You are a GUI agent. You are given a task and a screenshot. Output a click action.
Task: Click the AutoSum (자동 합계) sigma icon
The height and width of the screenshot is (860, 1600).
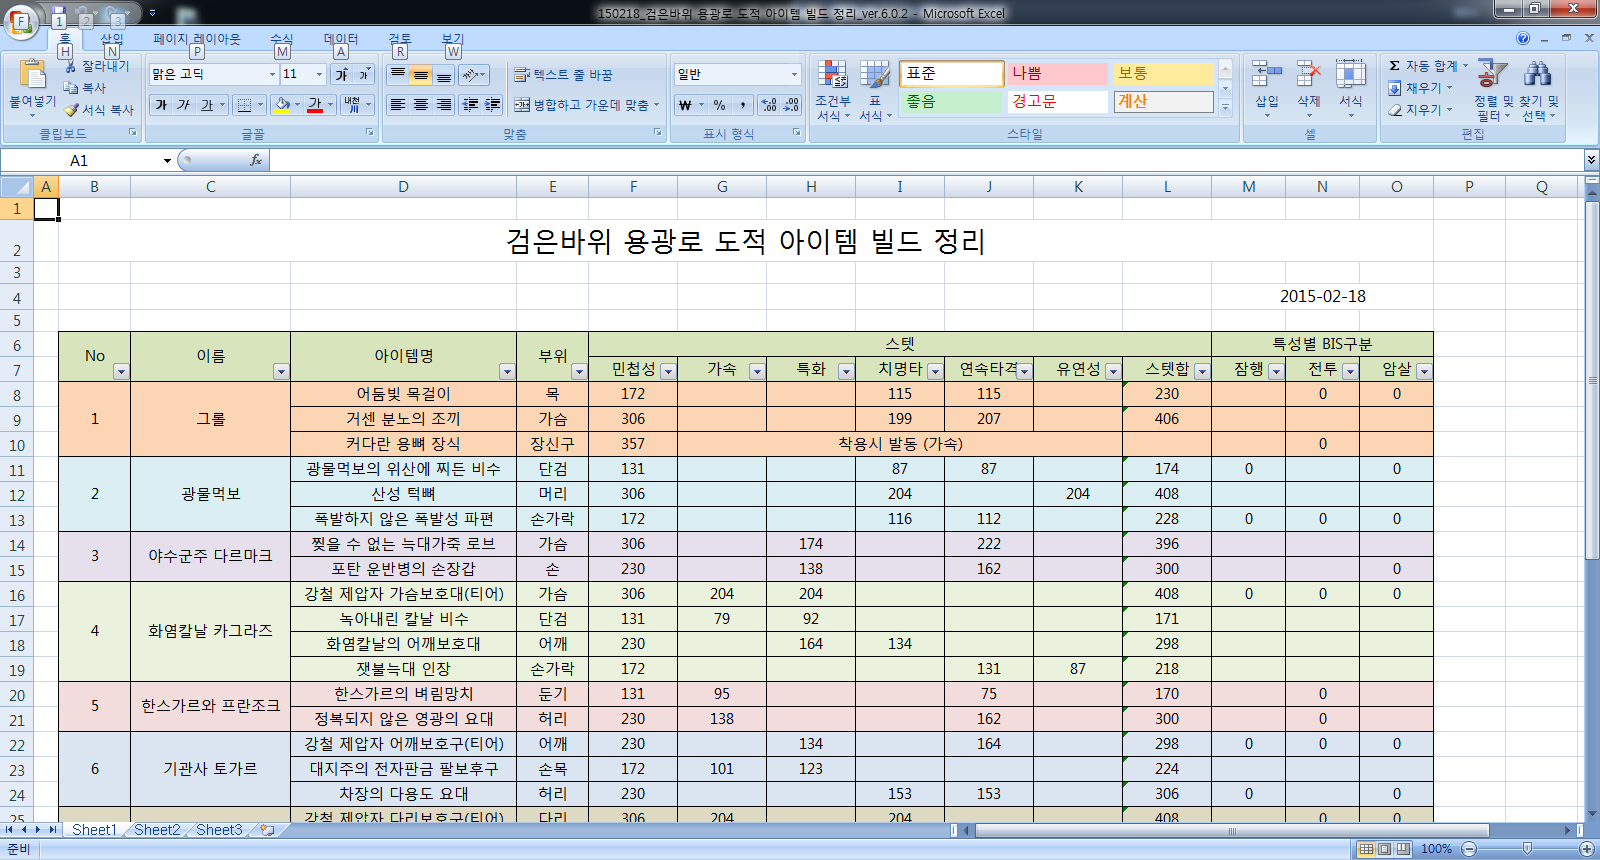click(1394, 66)
